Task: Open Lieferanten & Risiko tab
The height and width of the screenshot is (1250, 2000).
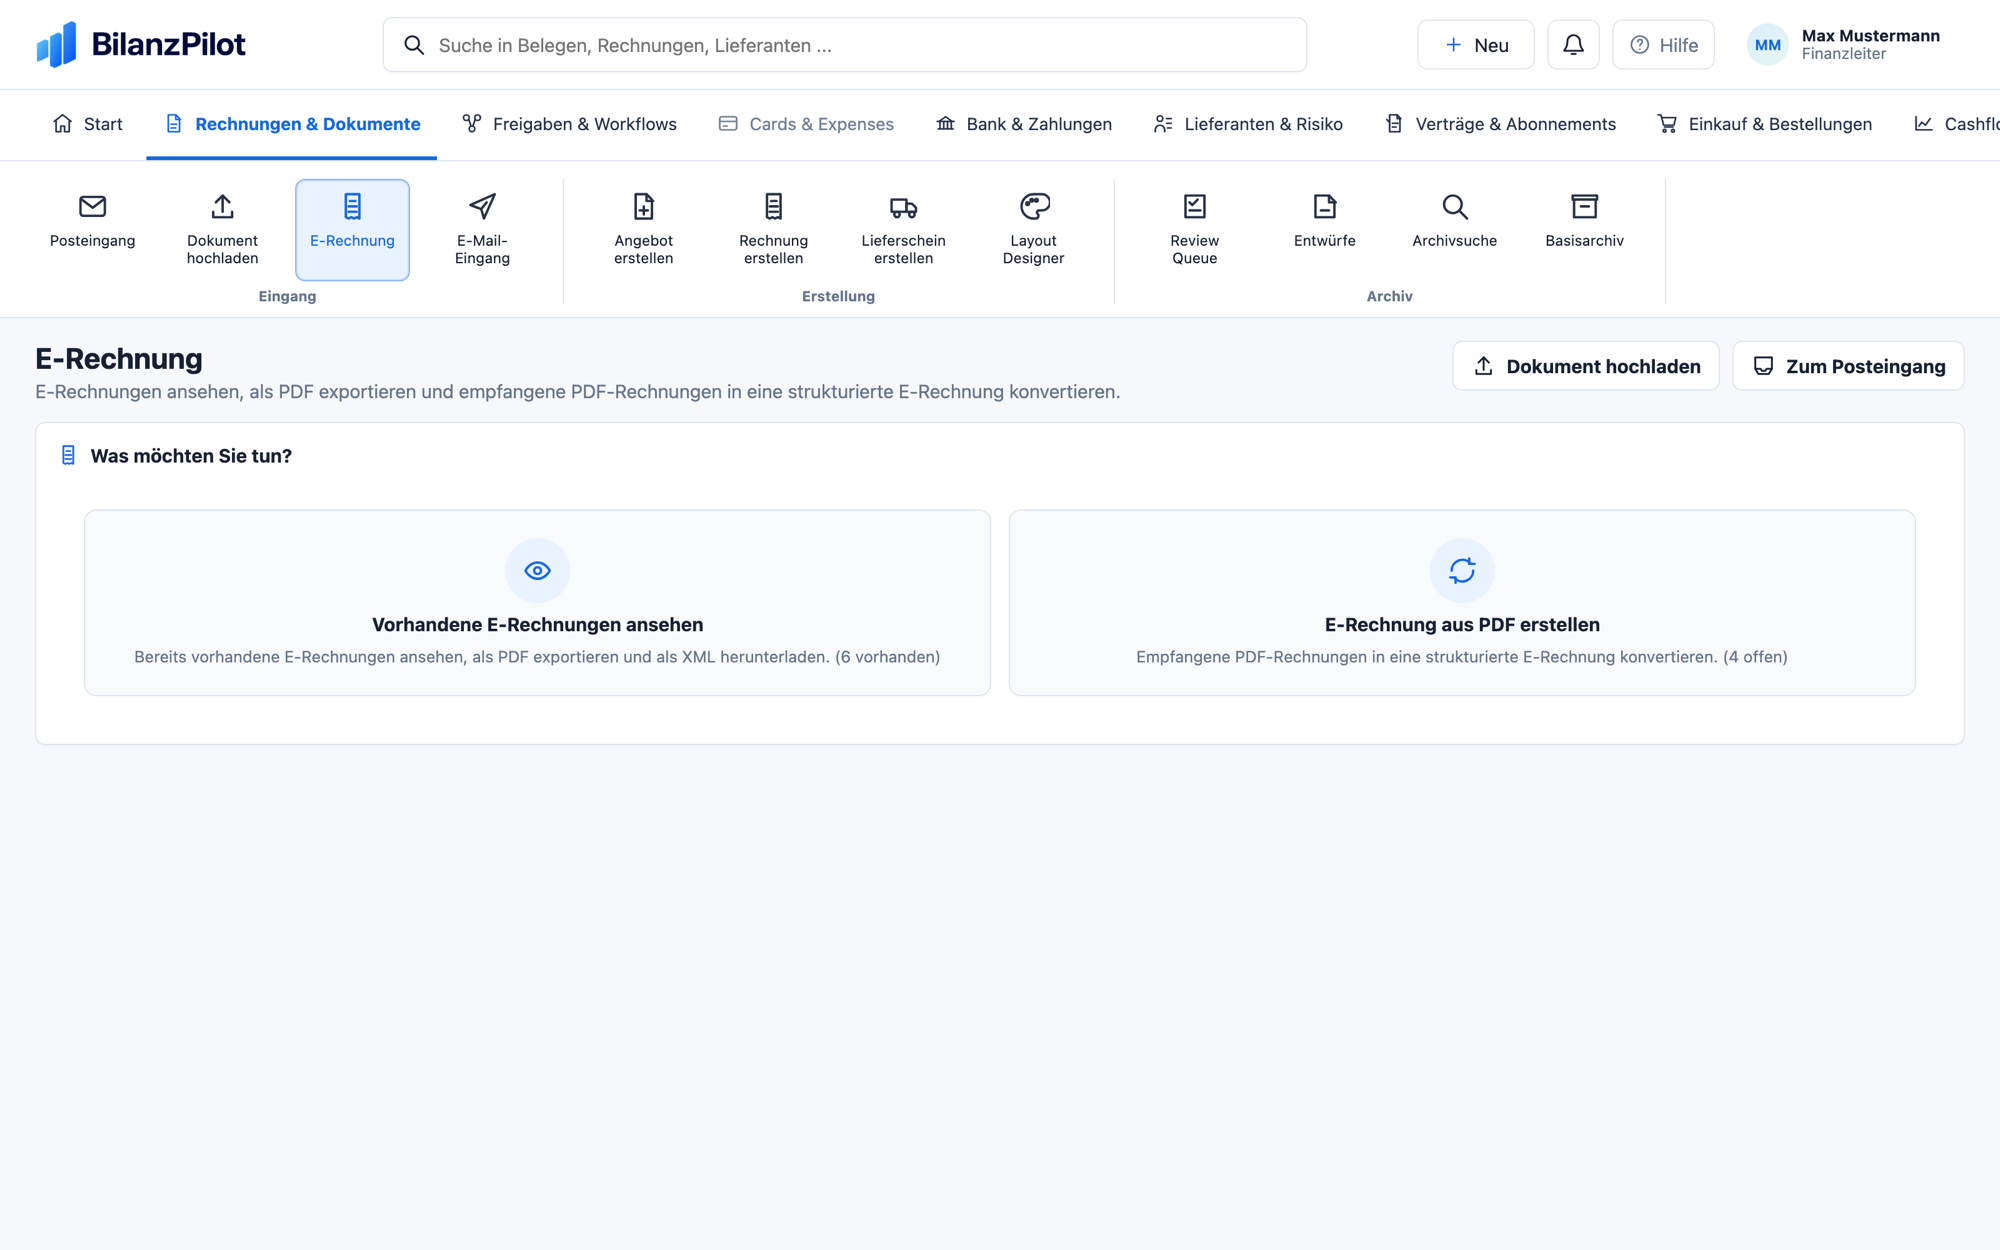Action: [x=1247, y=124]
